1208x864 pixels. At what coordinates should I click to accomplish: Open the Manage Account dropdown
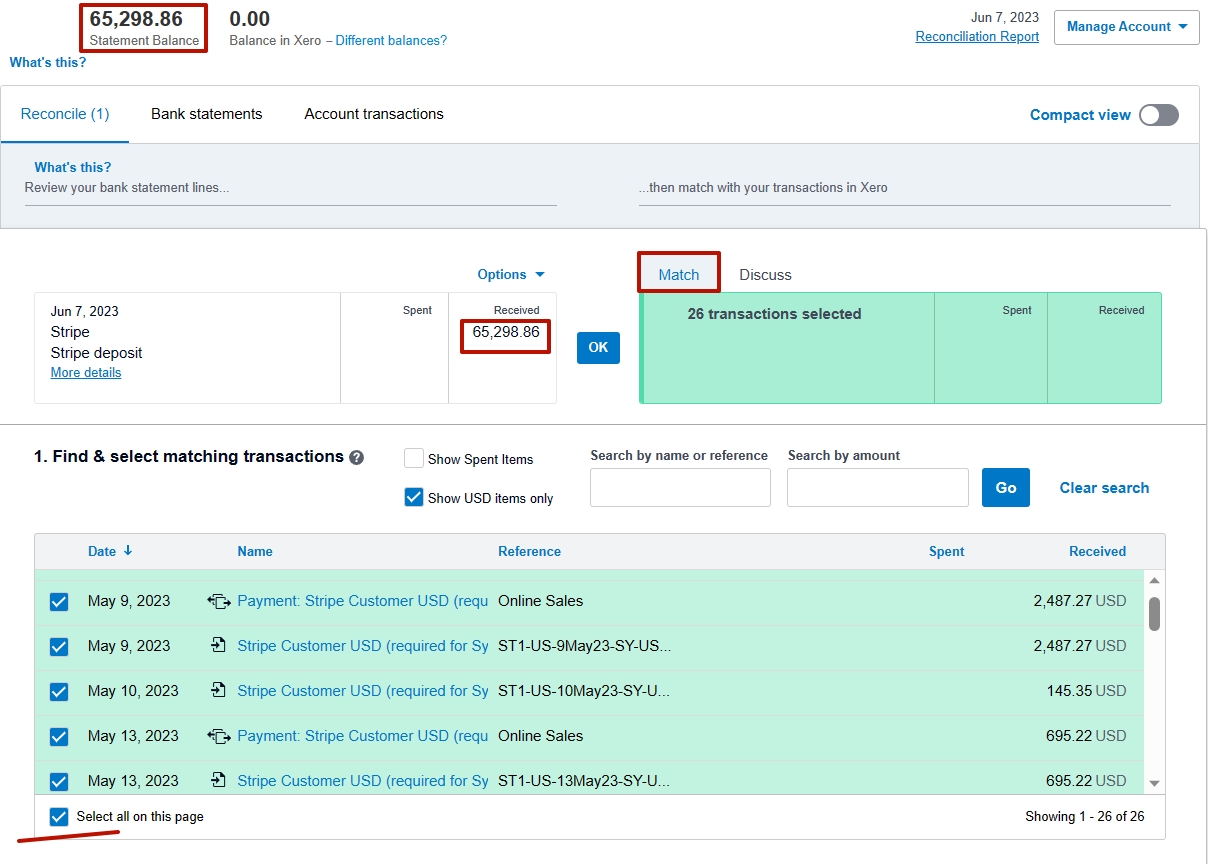coord(1126,27)
